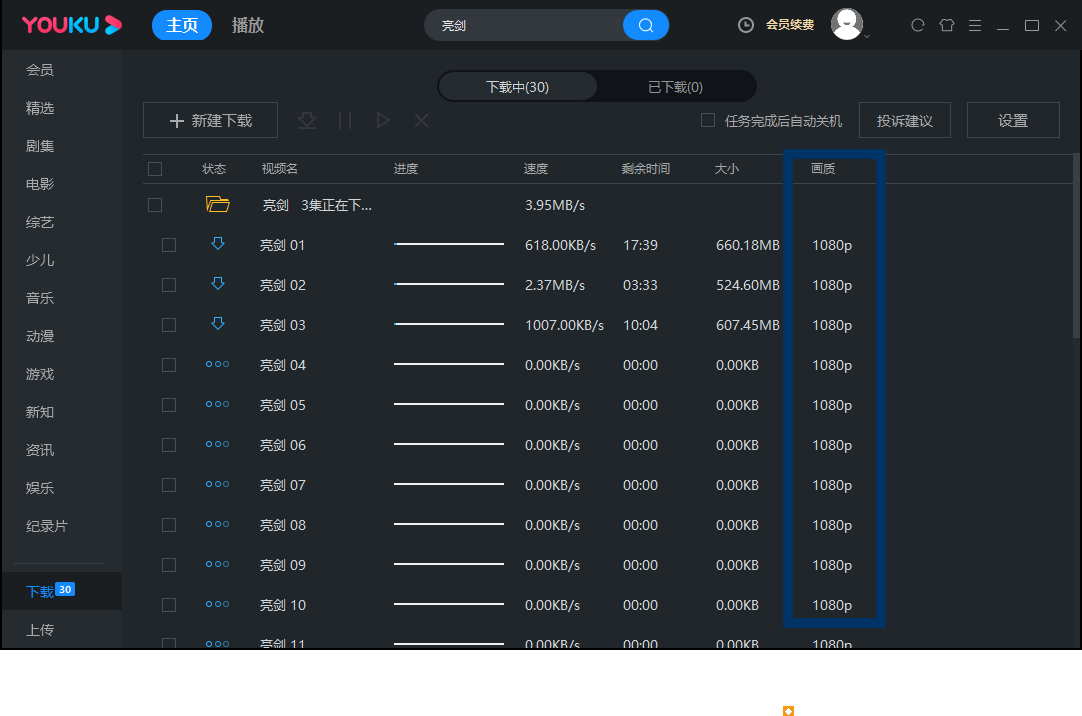
Task: Open 综艺 in sidebar
Action: coord(39,222)
